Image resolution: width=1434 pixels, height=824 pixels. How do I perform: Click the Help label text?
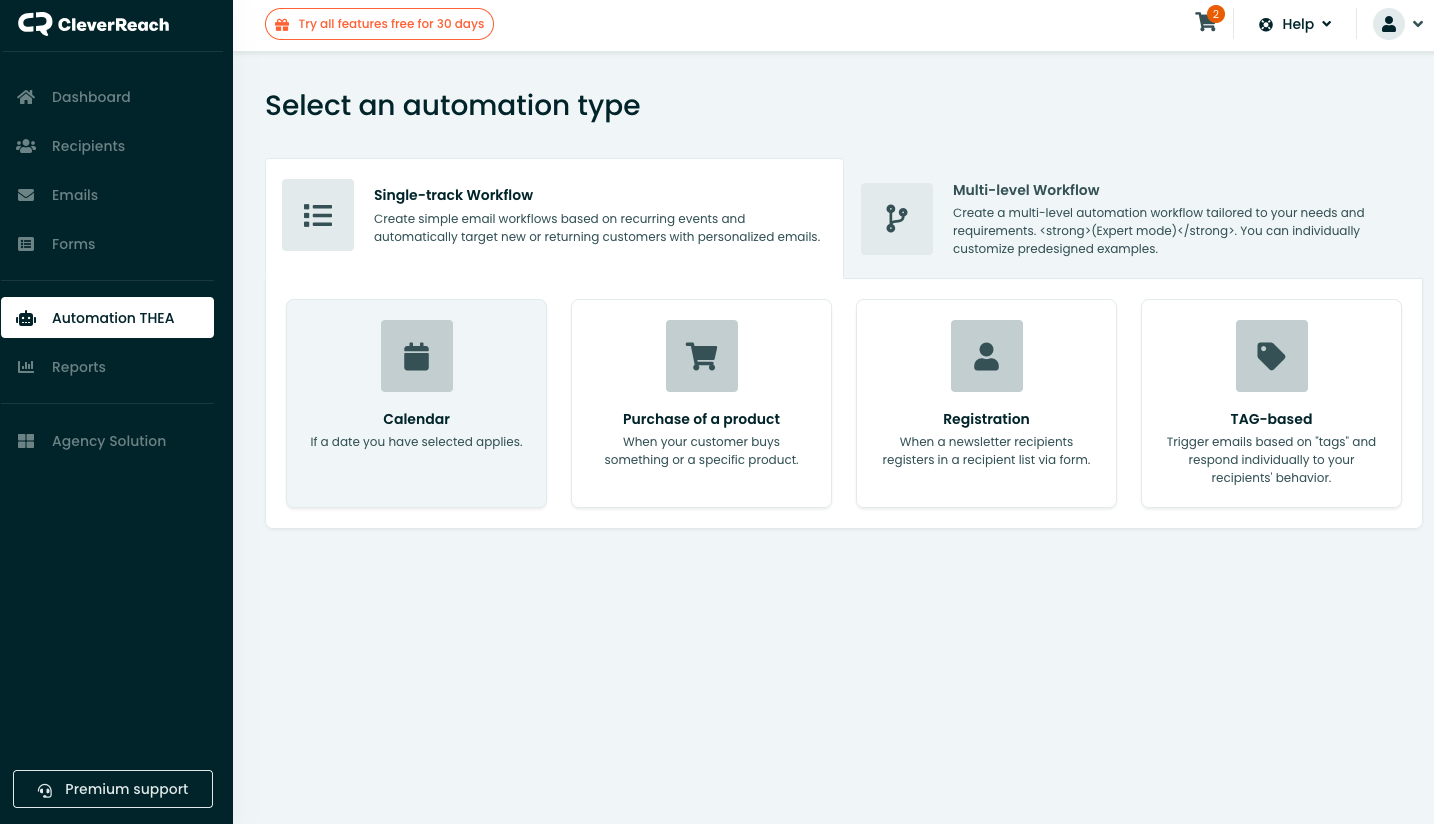tap(1298, 24)
